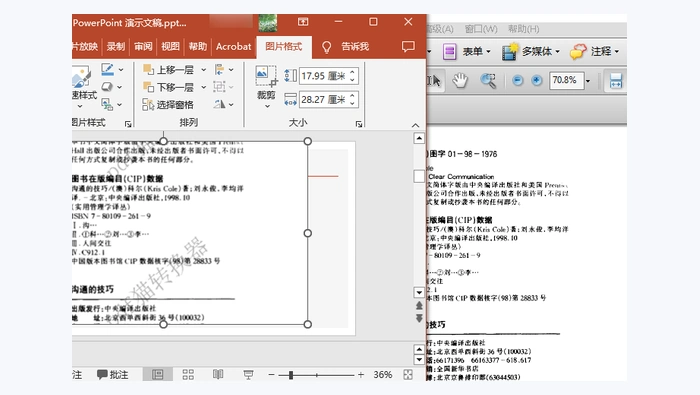Click the picture layout icon

107,104
